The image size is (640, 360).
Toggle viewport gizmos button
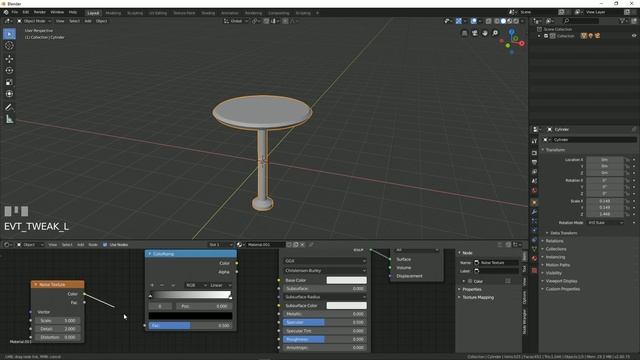pos(459,21)
